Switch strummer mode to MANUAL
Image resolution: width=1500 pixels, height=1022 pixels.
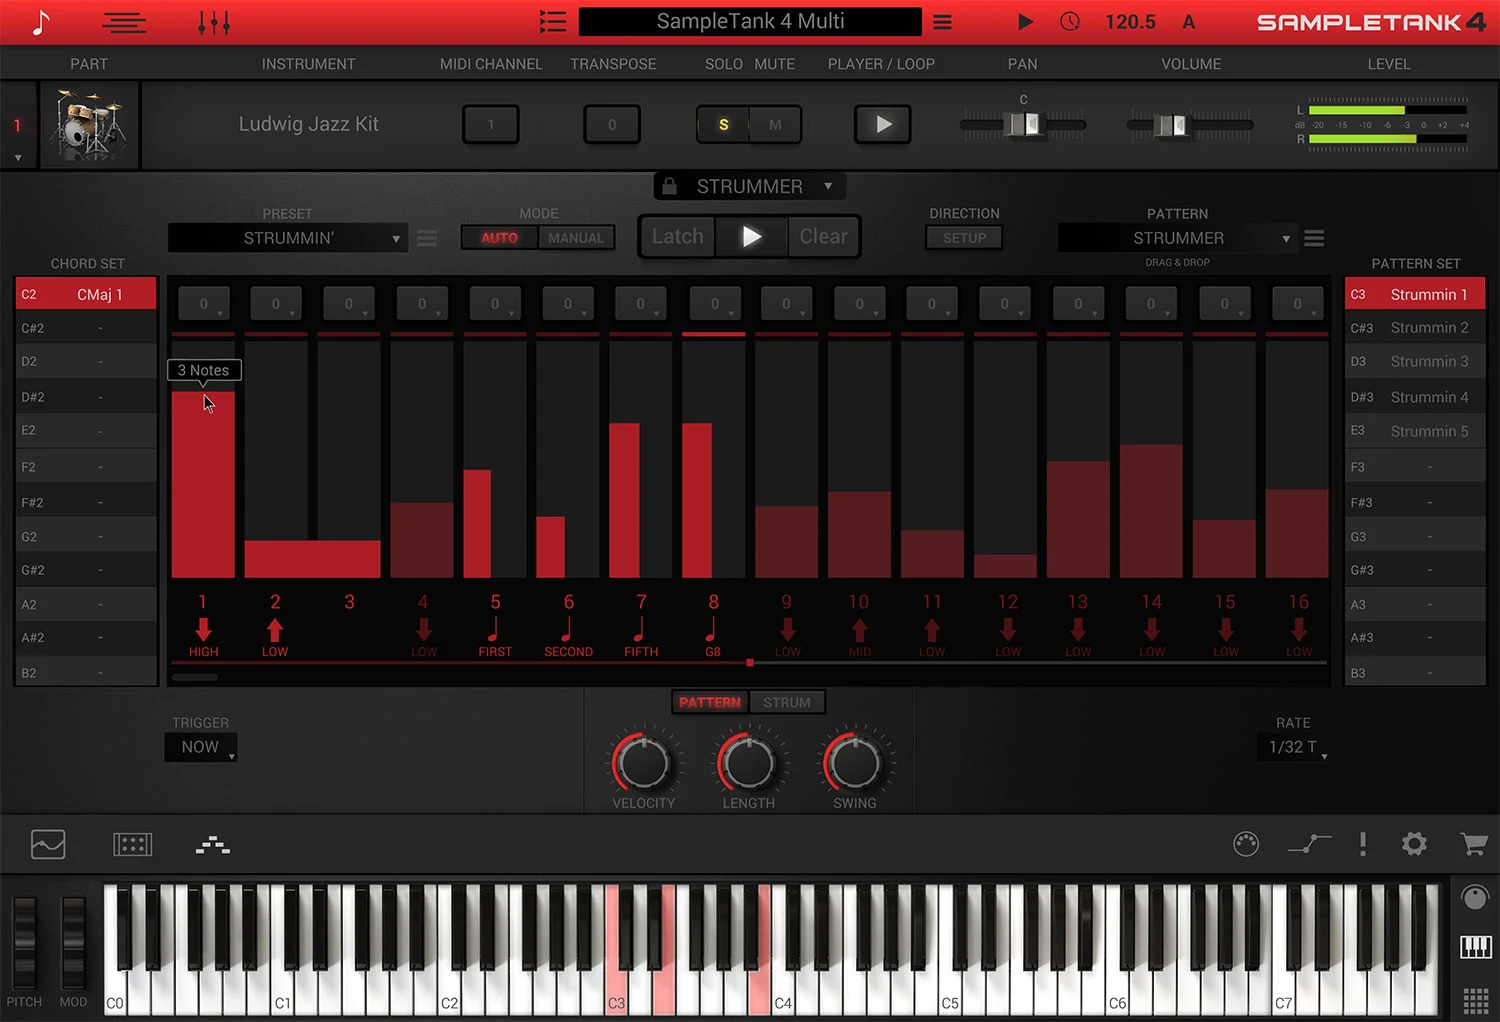(575, 237)
